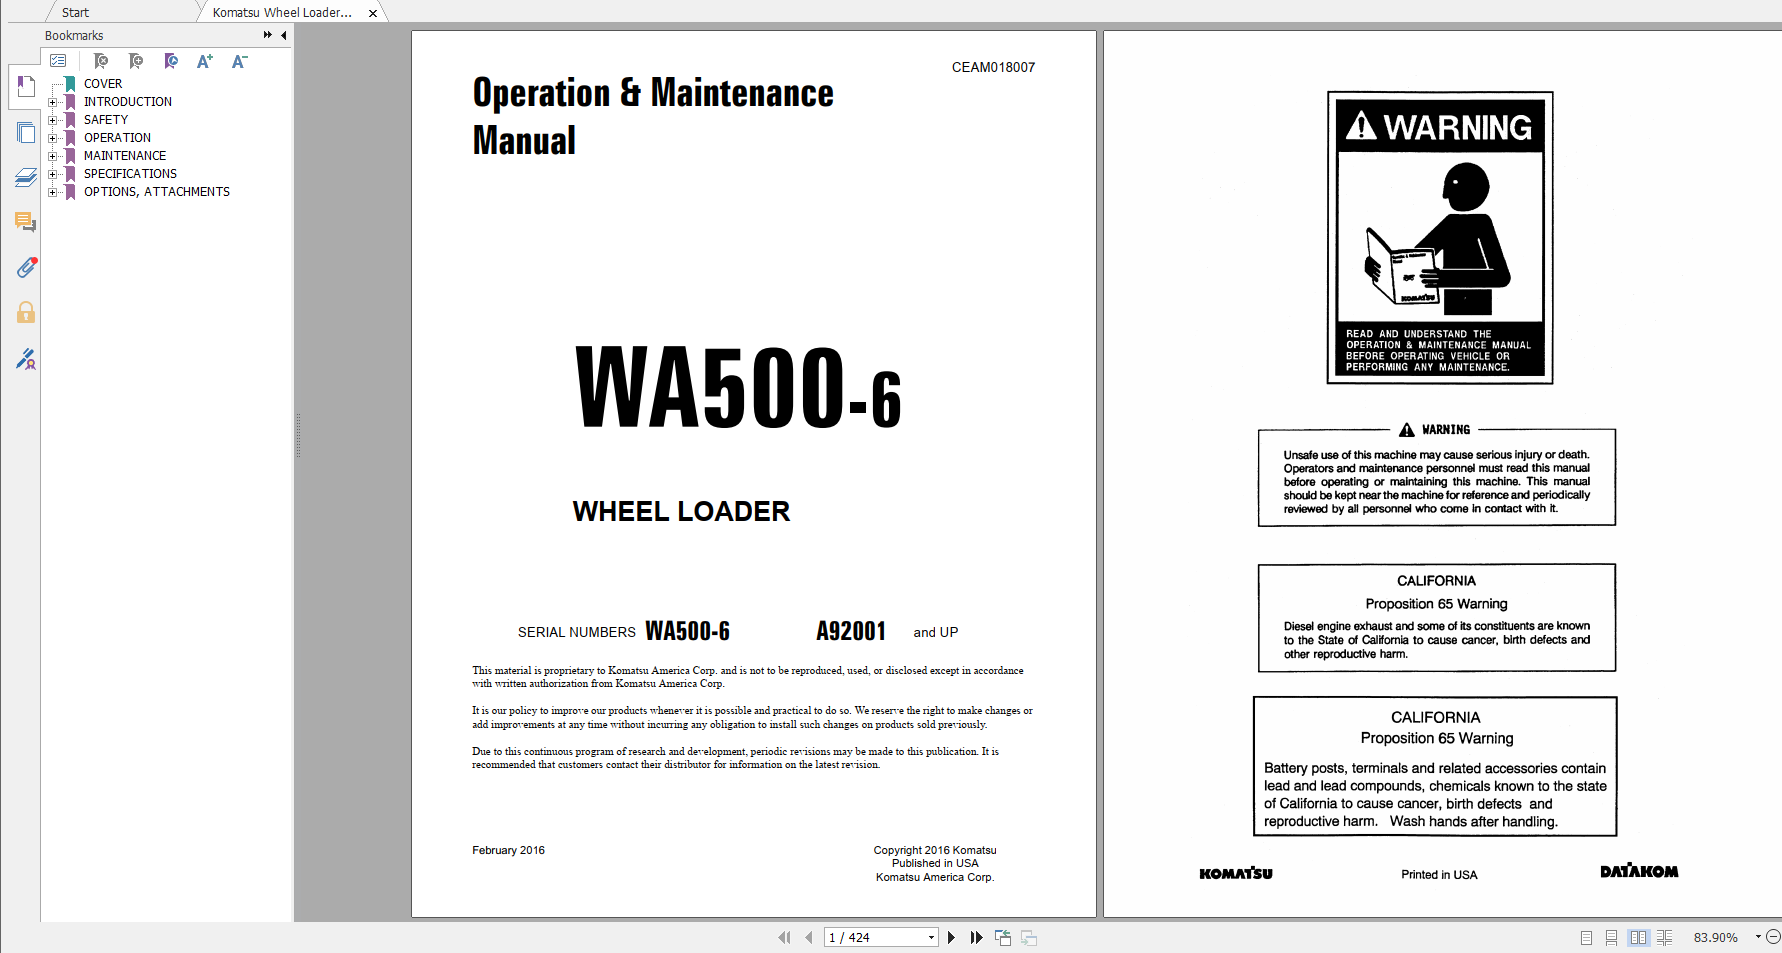The height and width of the screenshot is (953, 1782).
Task: Decrease bookmark font size with A- icon
Action: coord(239,61)
